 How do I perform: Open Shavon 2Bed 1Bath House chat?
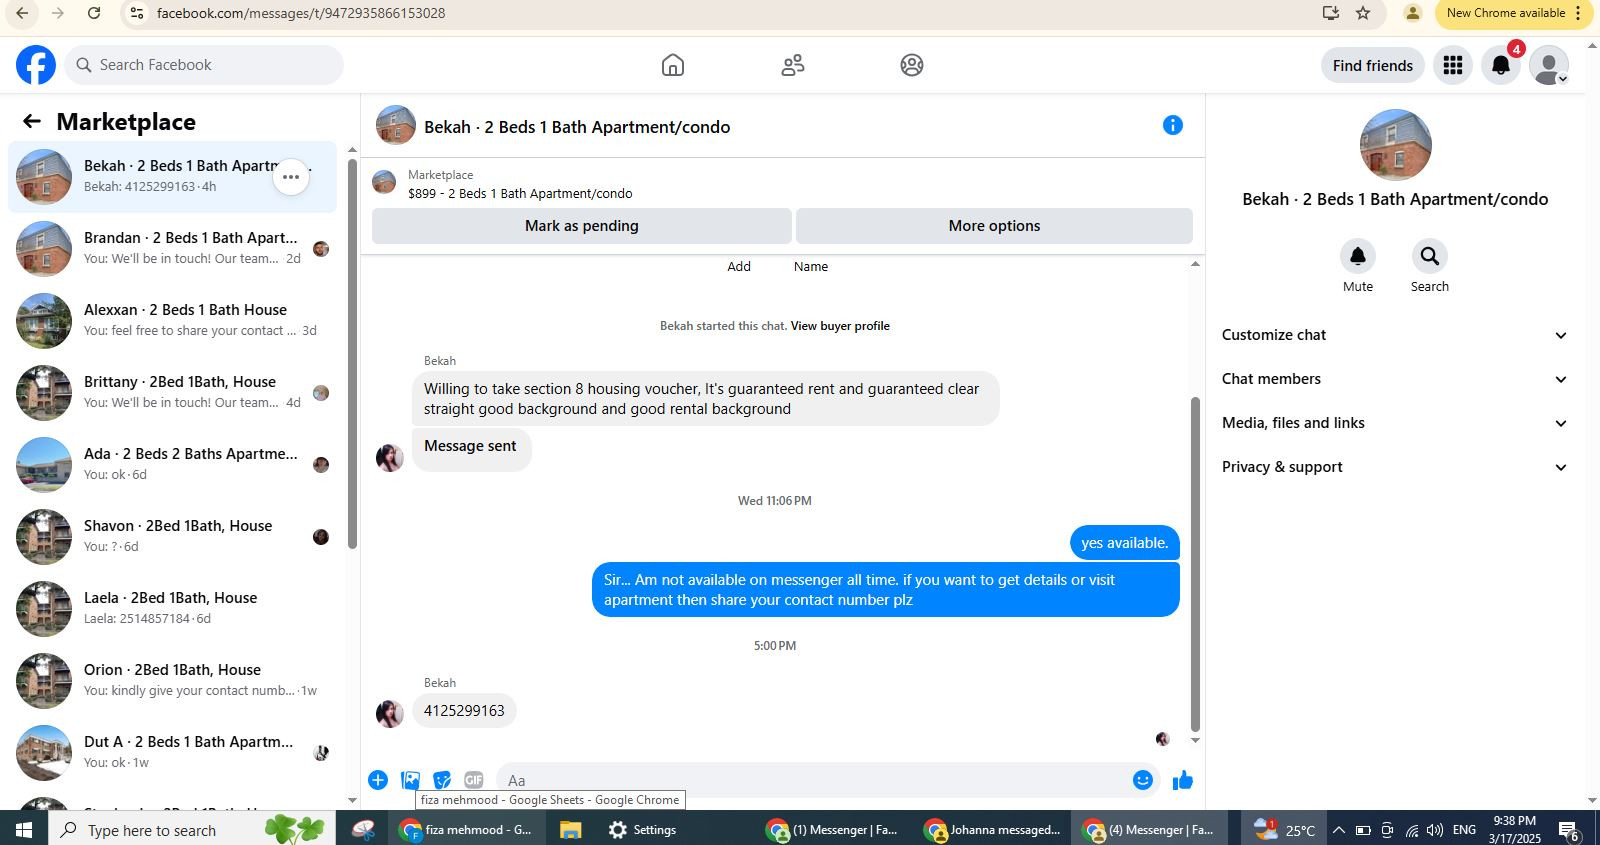click(172, 536)
